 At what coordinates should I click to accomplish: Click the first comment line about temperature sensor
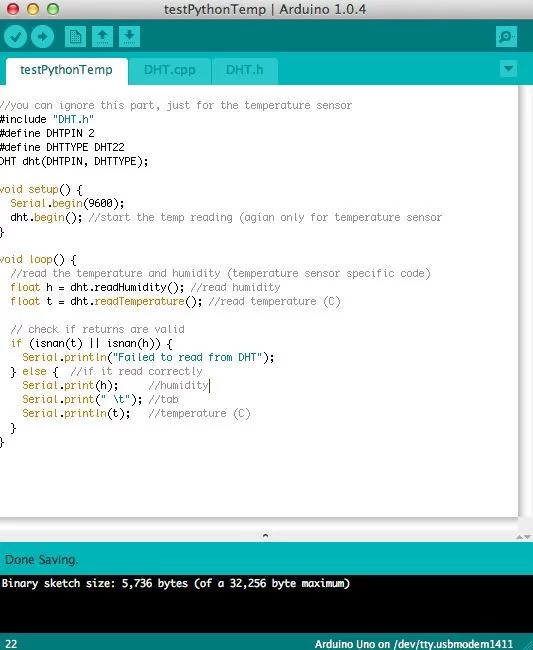click(176, 105)
